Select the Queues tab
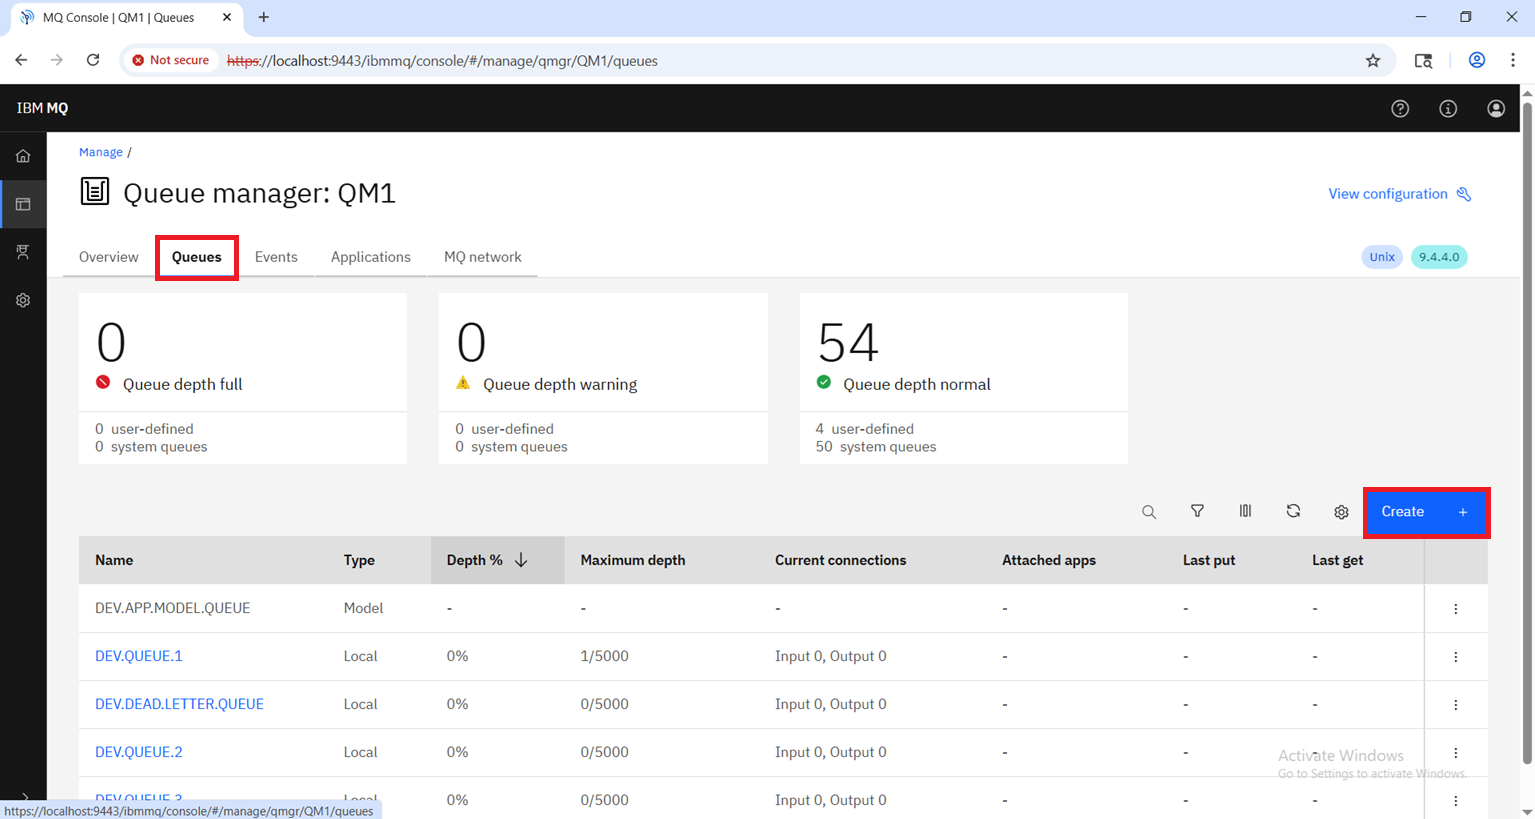 tap(197, 257)
